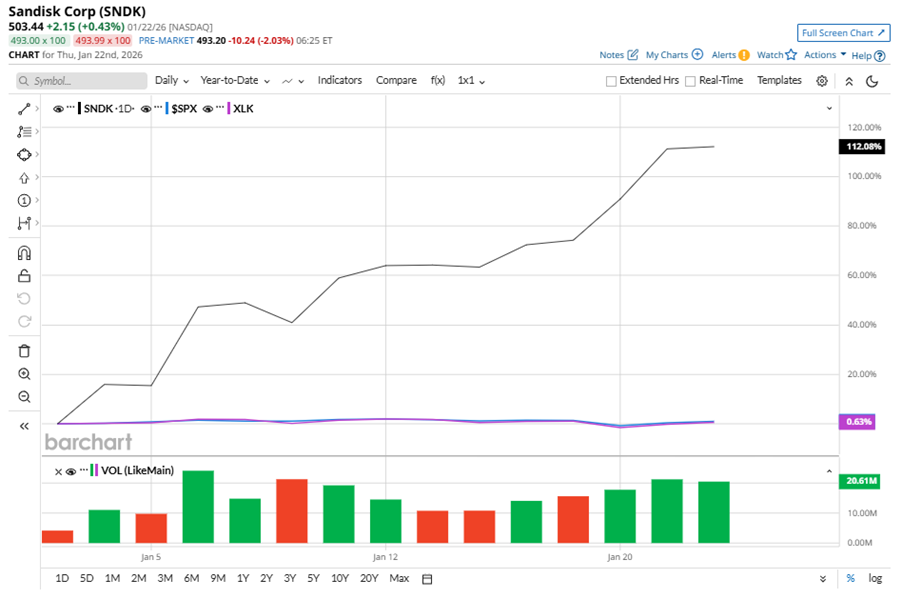Add chart to My Charts plus icon
Image resolution: width=902 pixels, height=599 pixels.
coord(697,54)
